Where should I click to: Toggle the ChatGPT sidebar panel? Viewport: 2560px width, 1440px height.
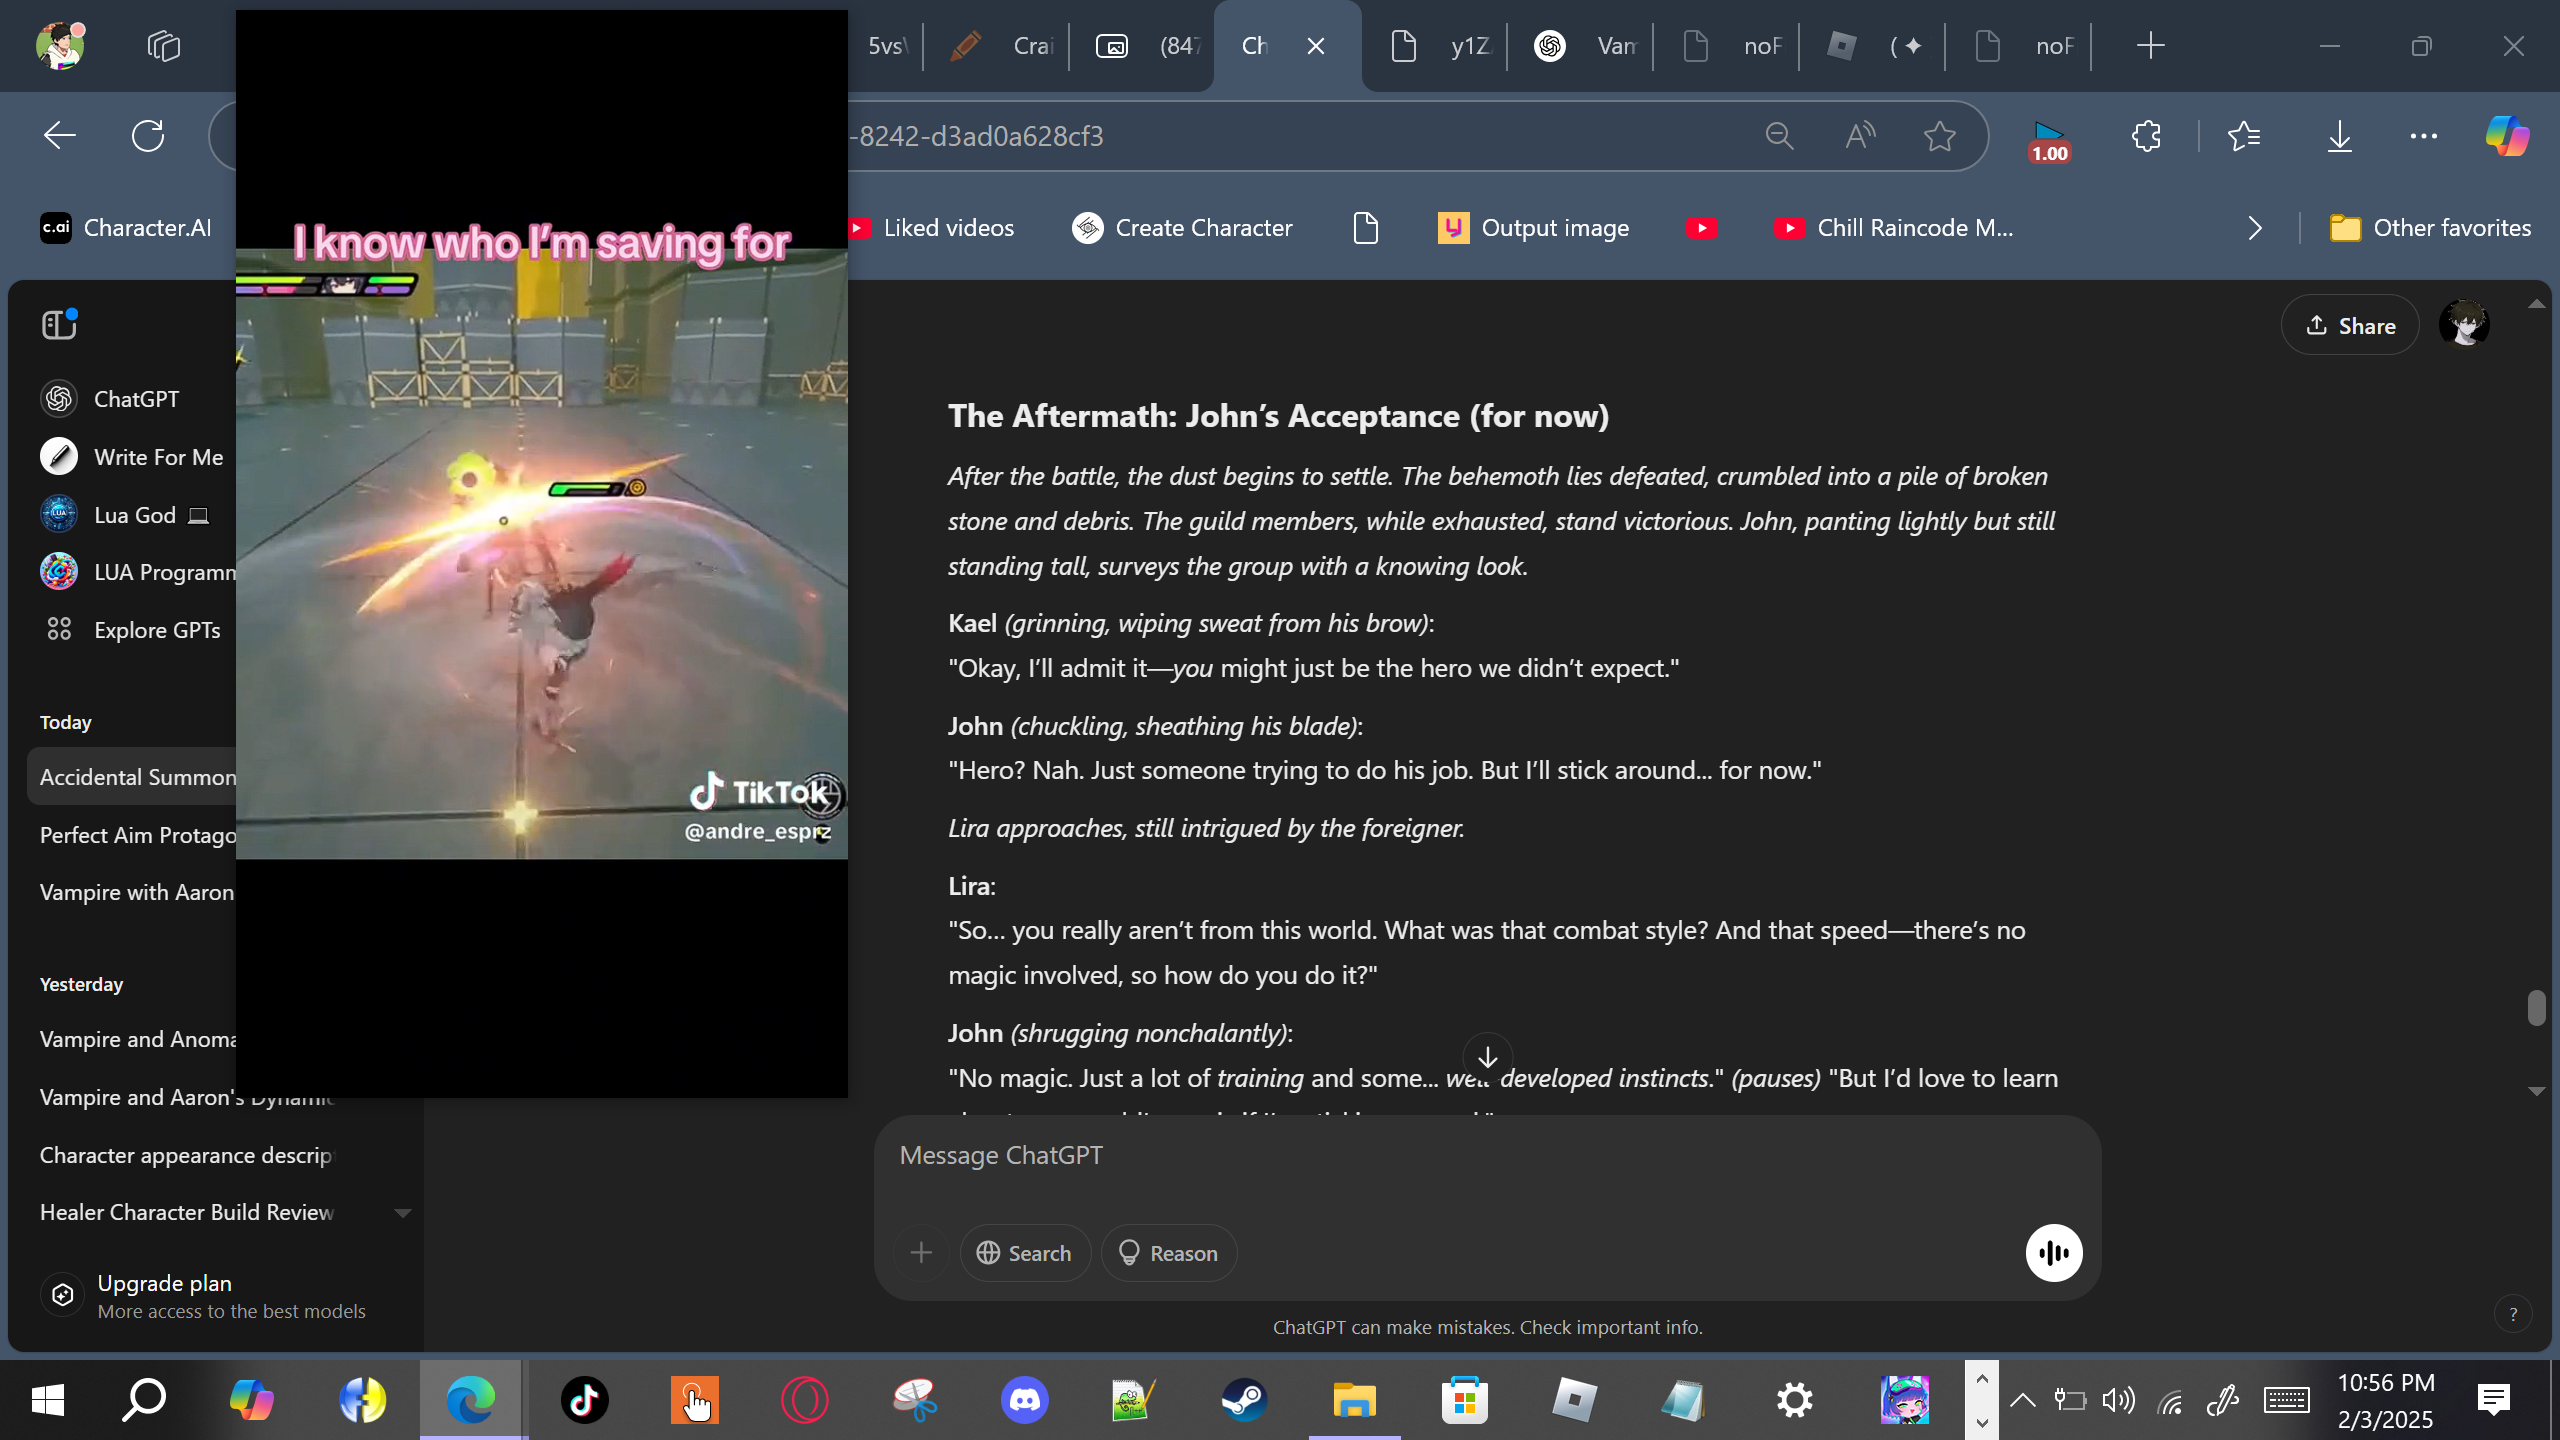coord(59,325)
